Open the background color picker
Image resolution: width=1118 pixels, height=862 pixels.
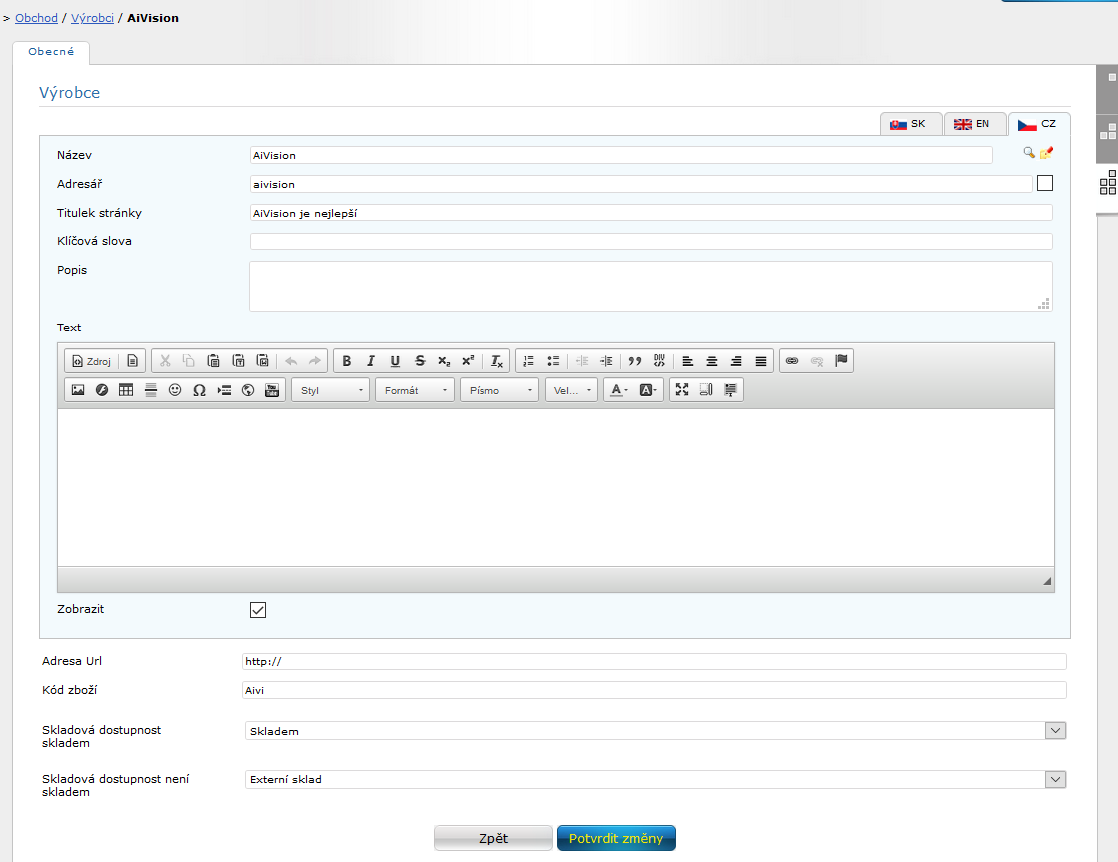click(x=647, y=390)
